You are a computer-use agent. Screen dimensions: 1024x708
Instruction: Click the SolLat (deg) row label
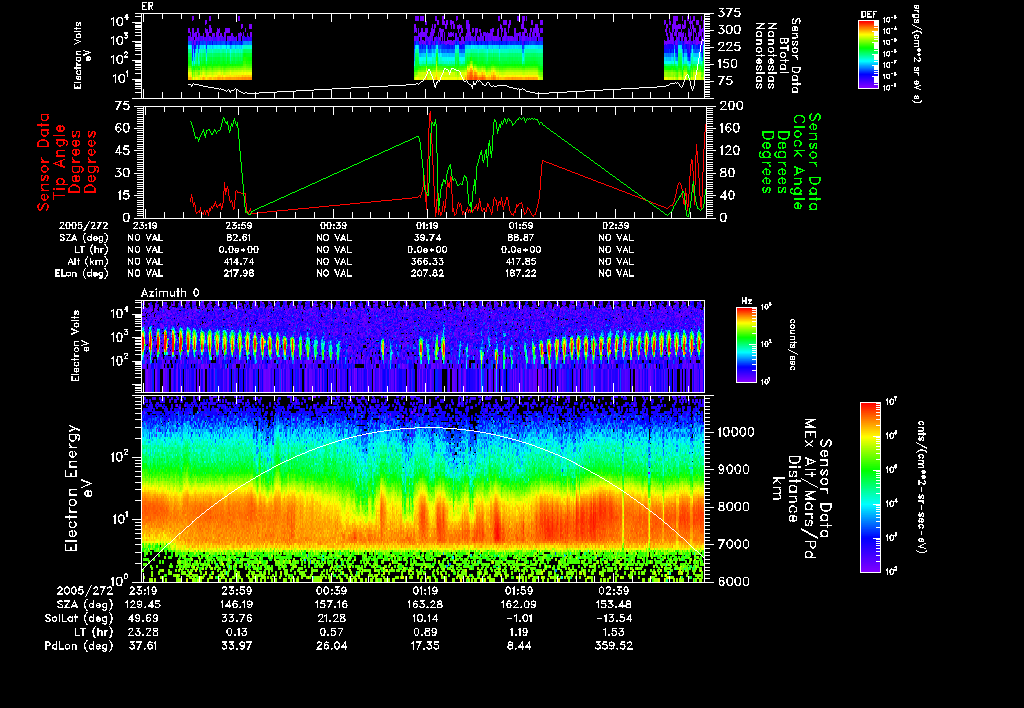click(78, 619)
